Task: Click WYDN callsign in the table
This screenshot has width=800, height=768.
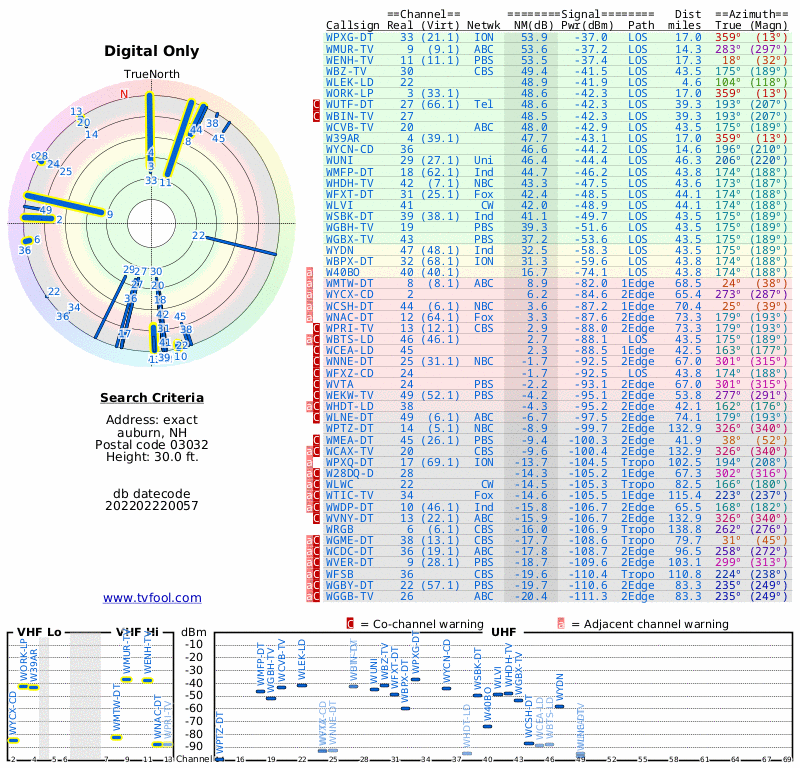Action: coord(339,250)
